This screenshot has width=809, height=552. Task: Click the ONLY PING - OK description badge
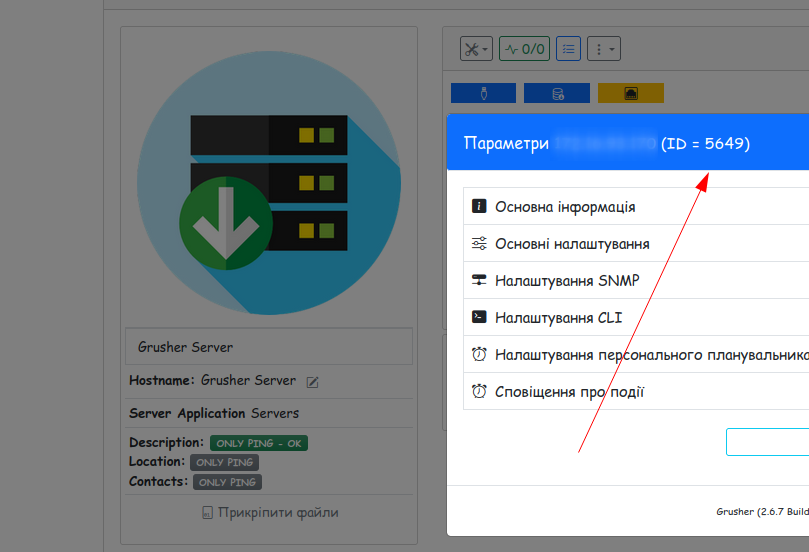258,443
